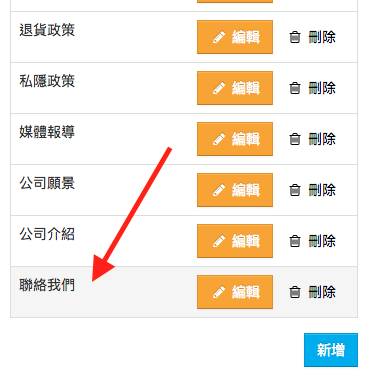Add a new page with 新增
Viewport: 367px width, 376px height.
[331, 350]
